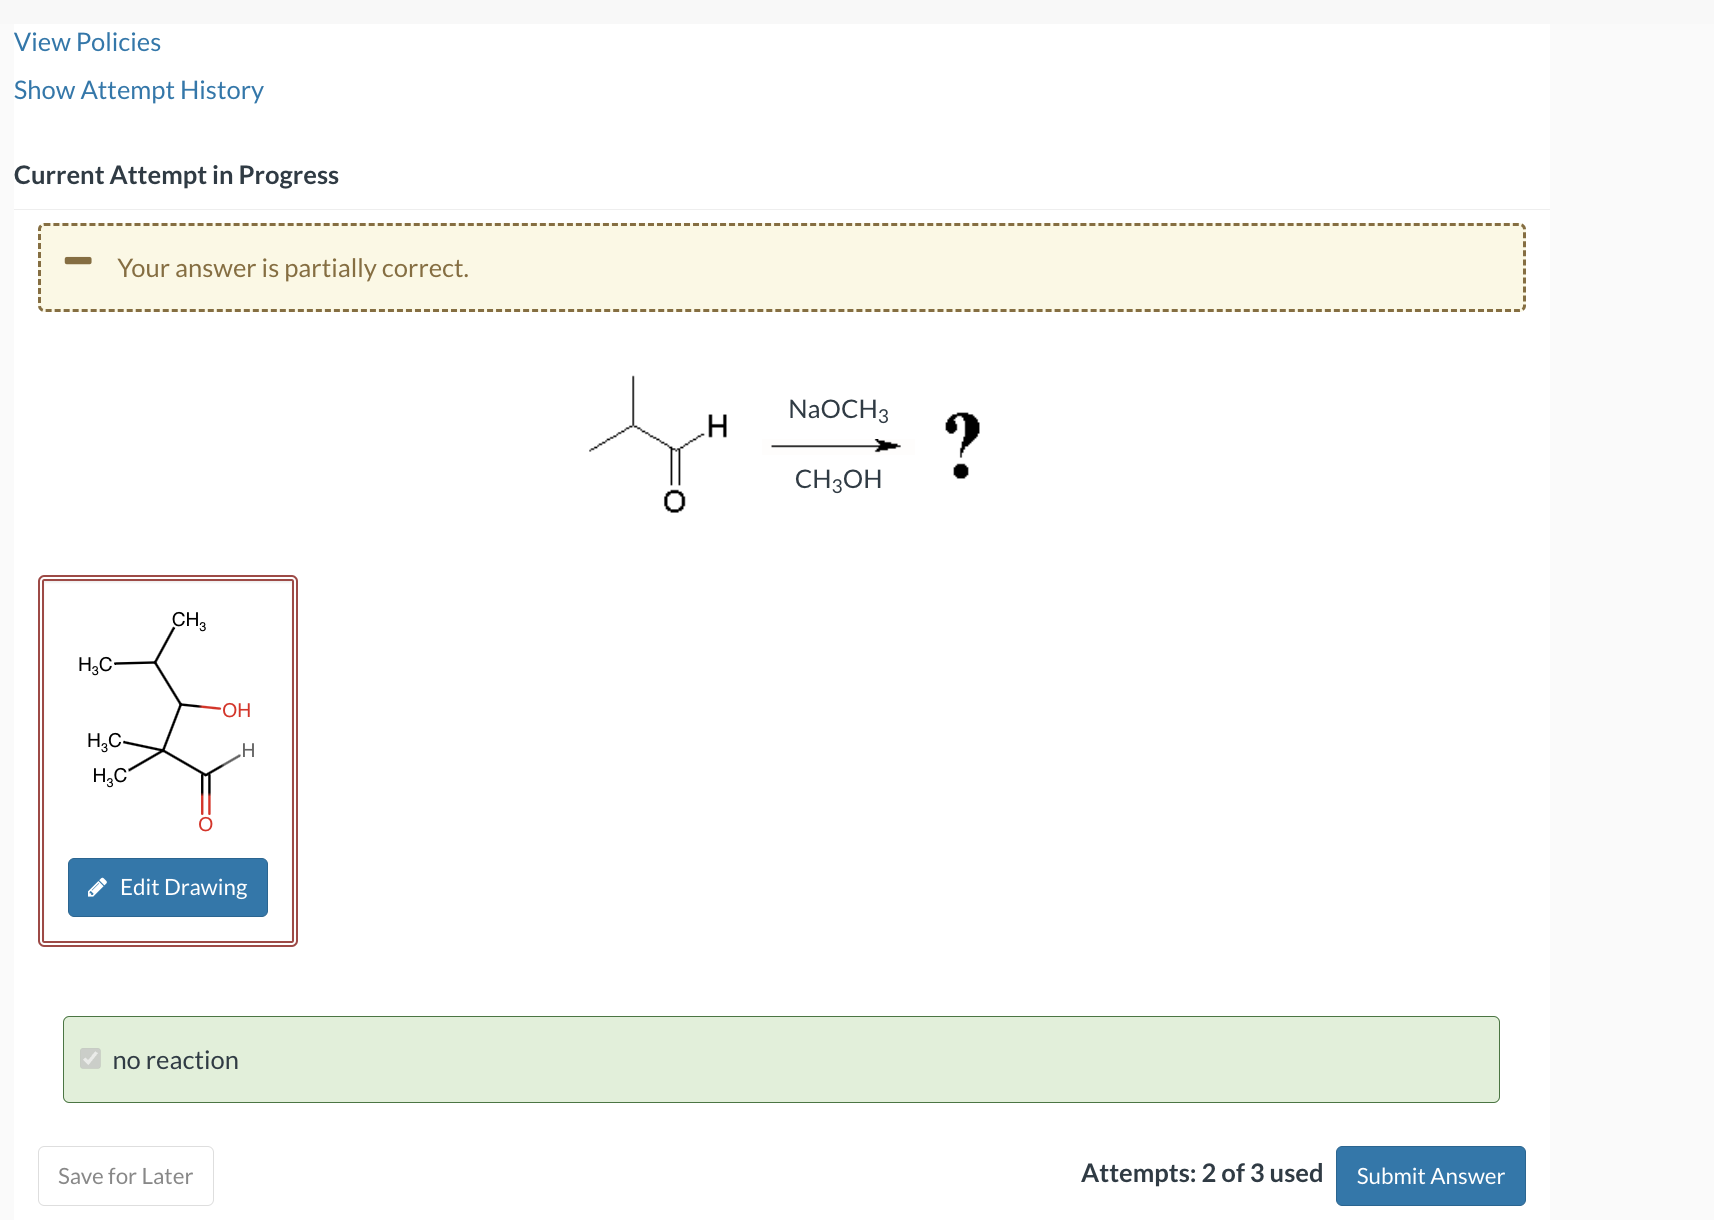The height and width of the screenshot is (1220, 1714).
Task: Click the Edit Drawing button
Action: point(167,887)
